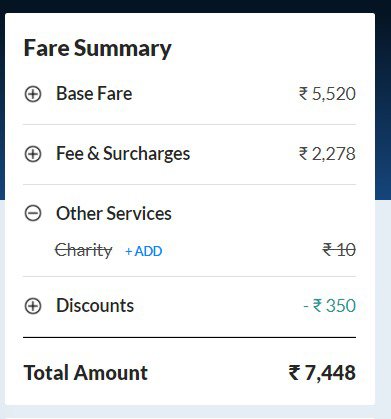Click the Fare Summary heading
Viewport: 391px width, 419px height.
pos(98,49)
